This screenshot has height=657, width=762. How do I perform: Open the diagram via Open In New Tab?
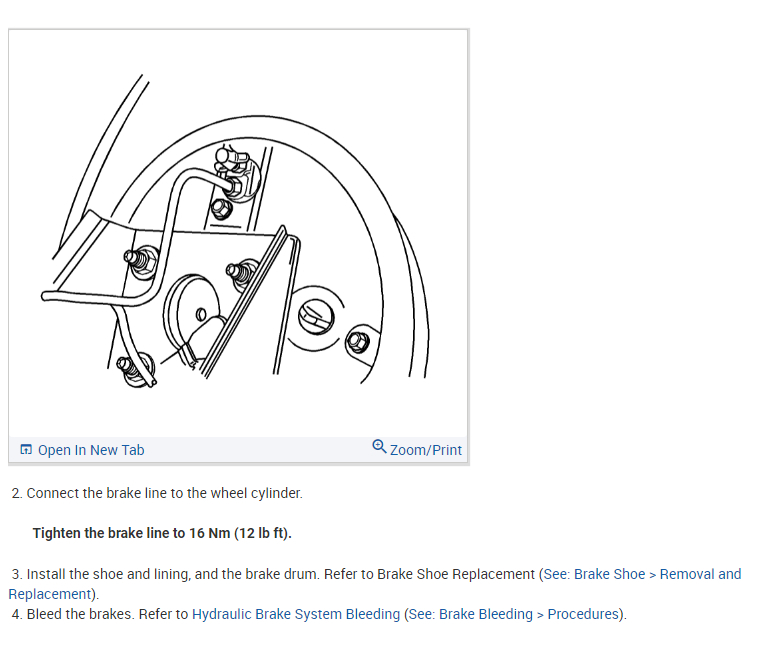pyautogui.click(x=91, y=450)
